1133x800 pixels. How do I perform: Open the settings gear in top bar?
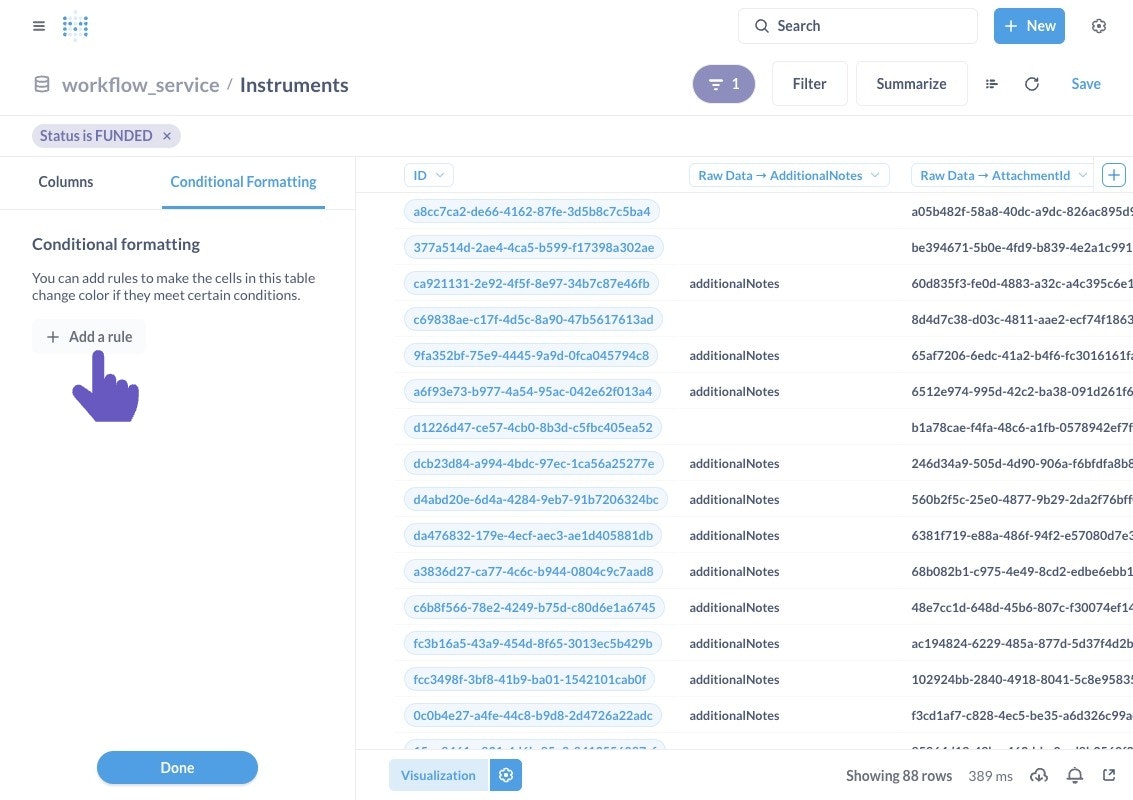pyautogui.click(x=1099, y=26)
